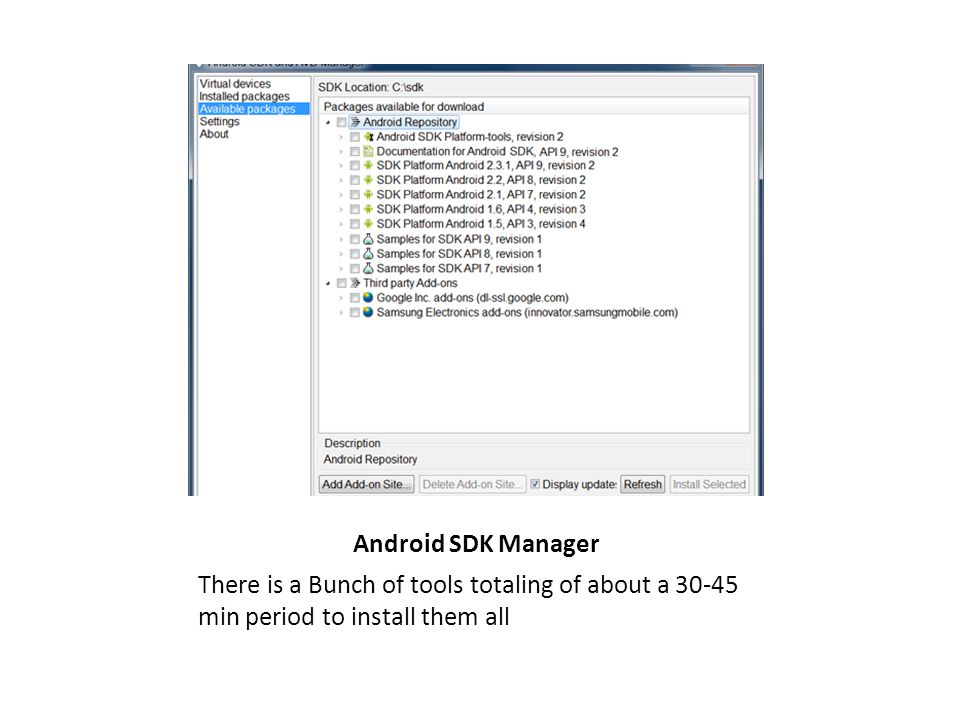Check the Samples for SDK API 7 checkbox
960x720 pixels.
coord(354,269)
